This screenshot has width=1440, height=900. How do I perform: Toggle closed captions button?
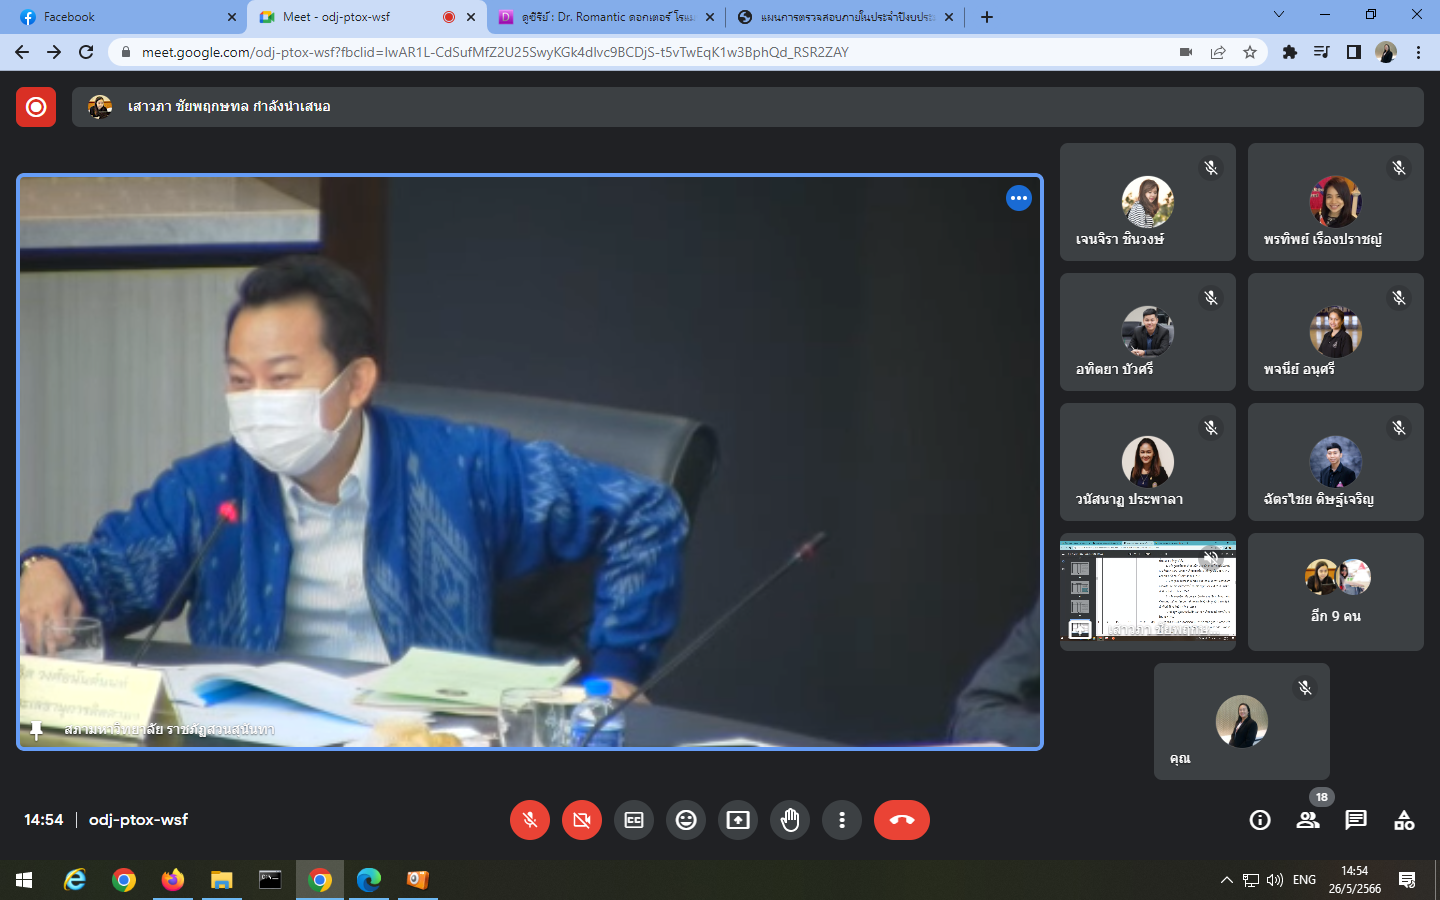[634, 820]
